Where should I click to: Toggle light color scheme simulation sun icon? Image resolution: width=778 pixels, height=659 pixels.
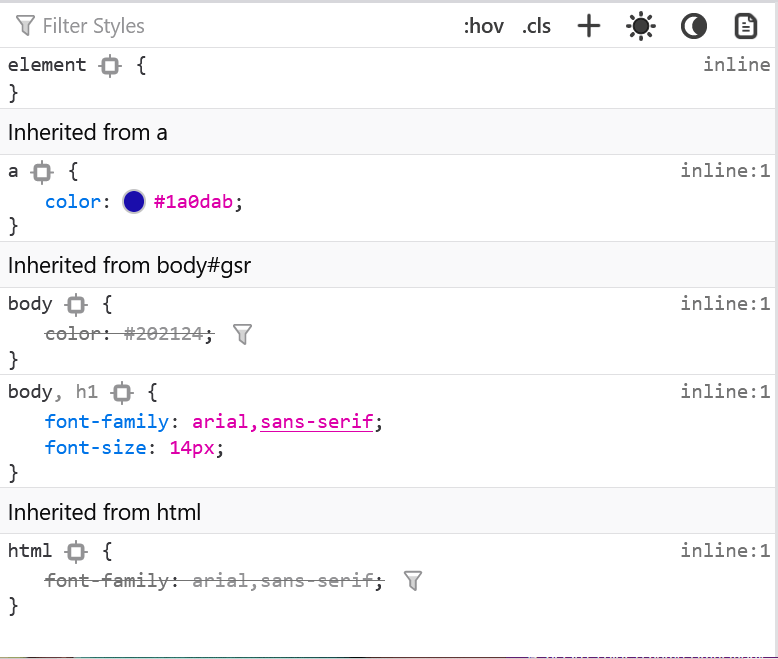pyautogui.click(x=641, y=26)
